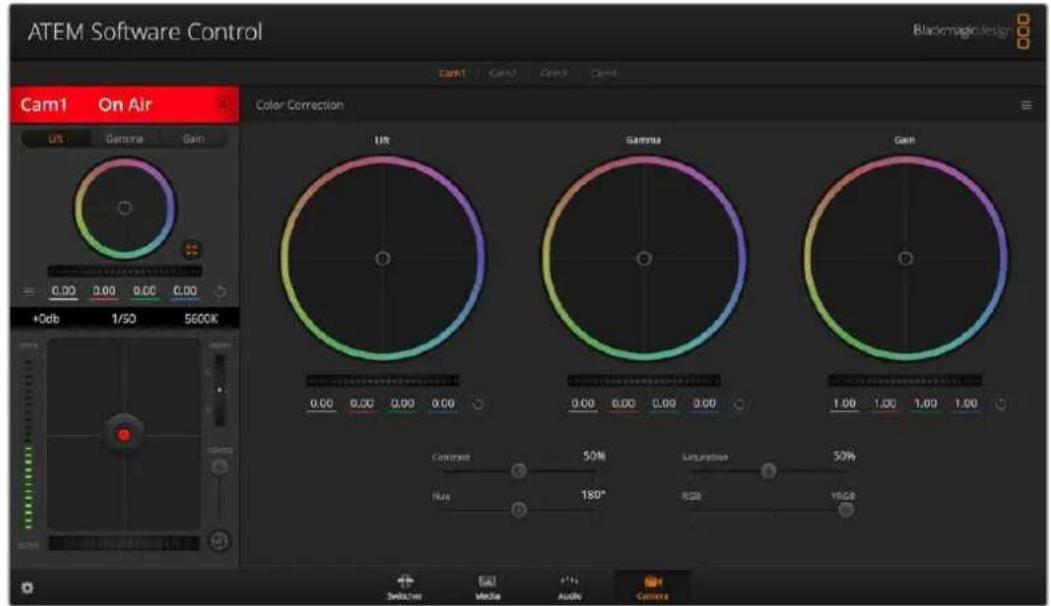
Task: Click the Lift red value field
Action: click(362, 404)
